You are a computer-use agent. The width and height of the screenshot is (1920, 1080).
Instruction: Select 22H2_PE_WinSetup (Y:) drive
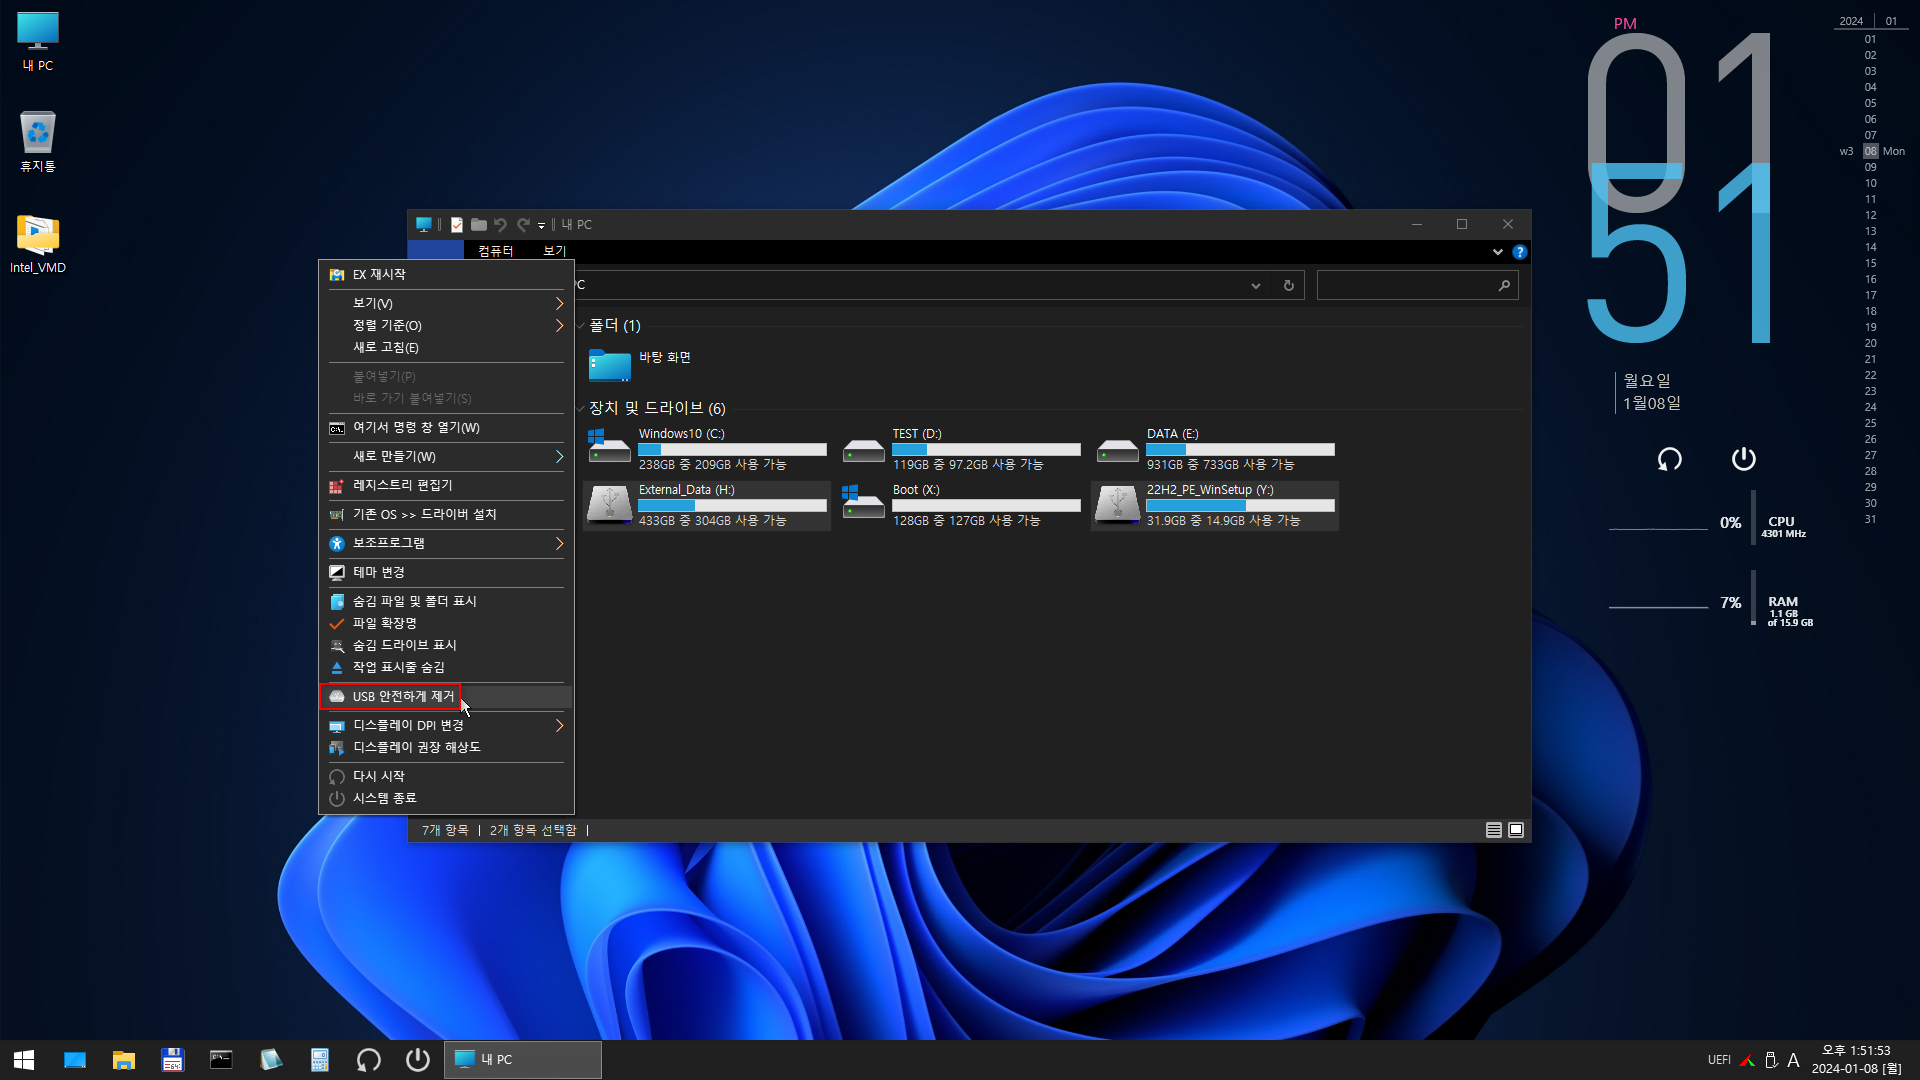click(1215, 505)
